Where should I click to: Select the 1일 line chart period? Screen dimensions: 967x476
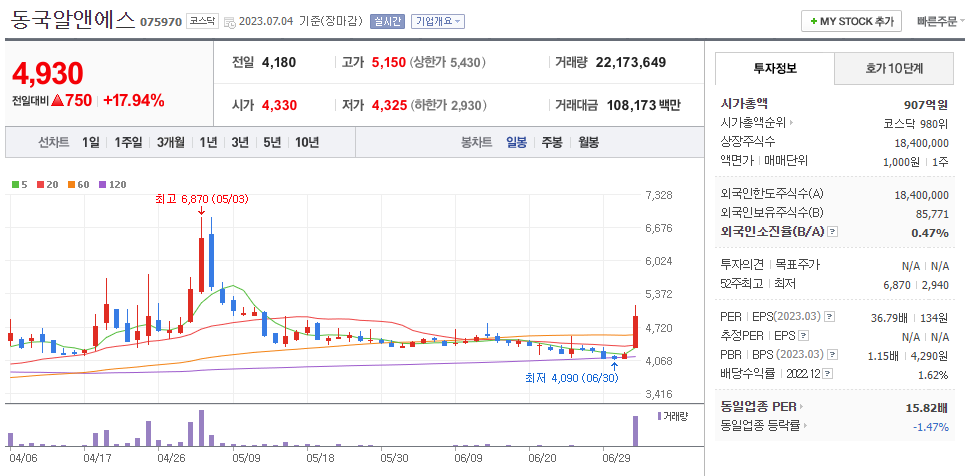click(90, 142)
